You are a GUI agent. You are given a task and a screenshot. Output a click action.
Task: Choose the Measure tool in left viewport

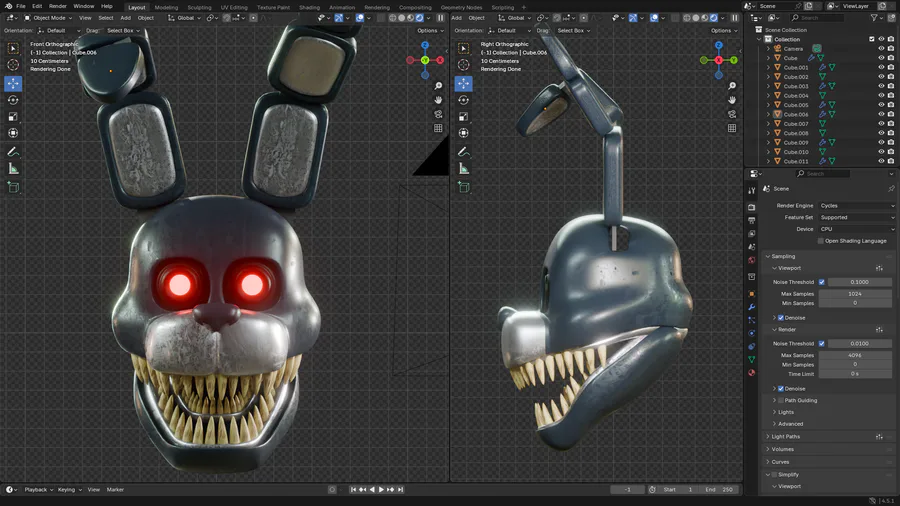tap(14, 168)
